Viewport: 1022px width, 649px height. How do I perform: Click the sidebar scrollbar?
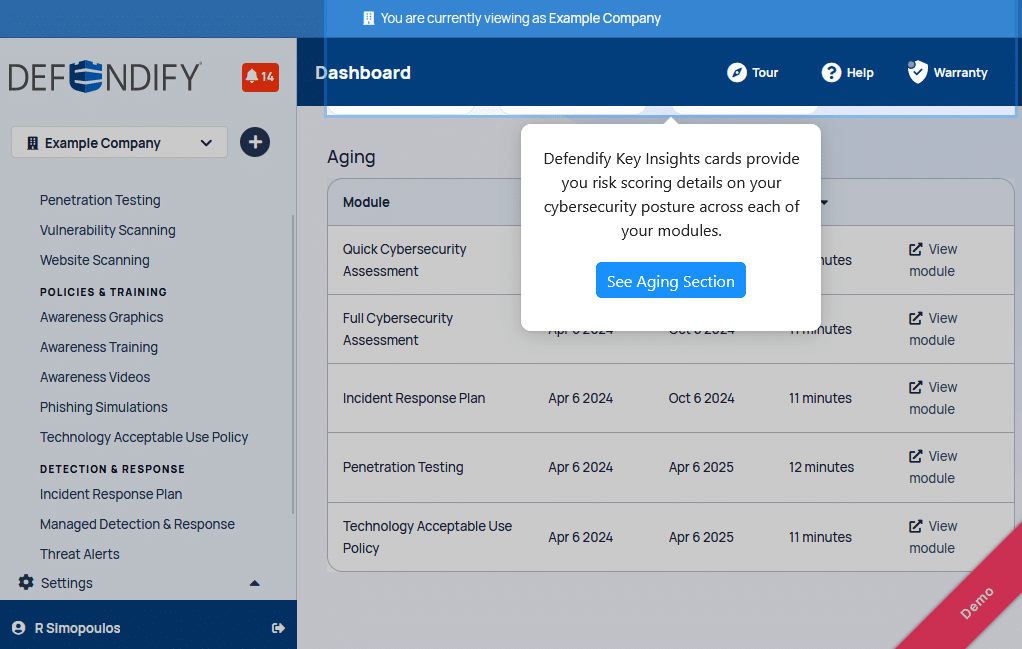[293, 365]
